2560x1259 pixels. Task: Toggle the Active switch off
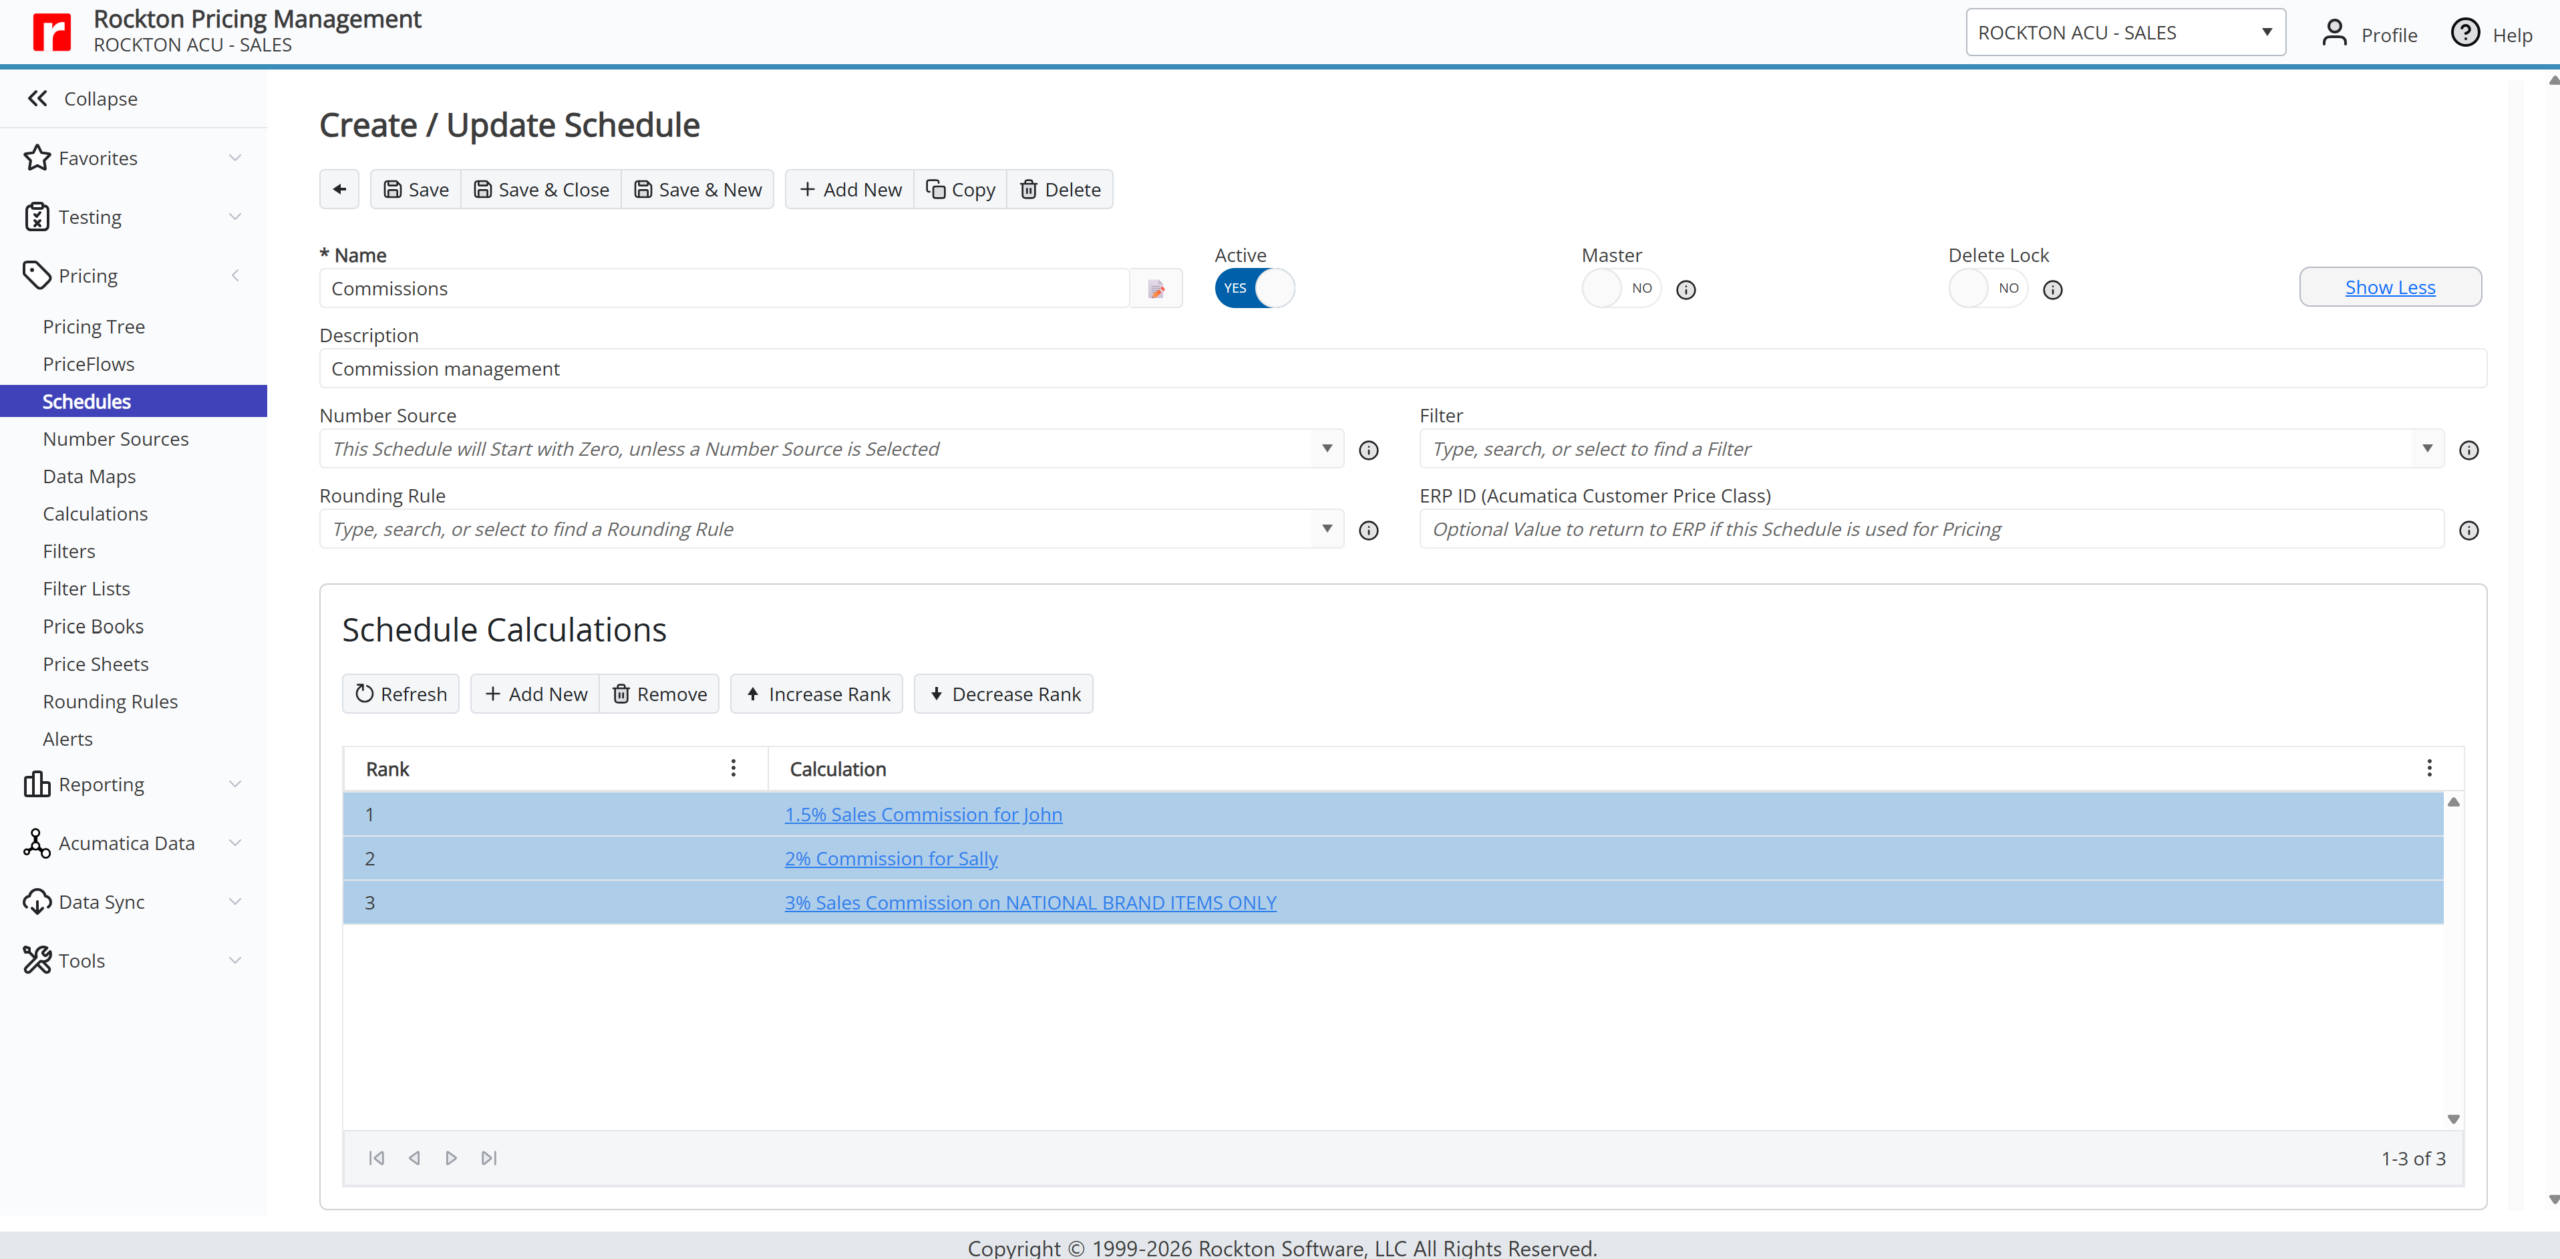tap(1254, 288)
